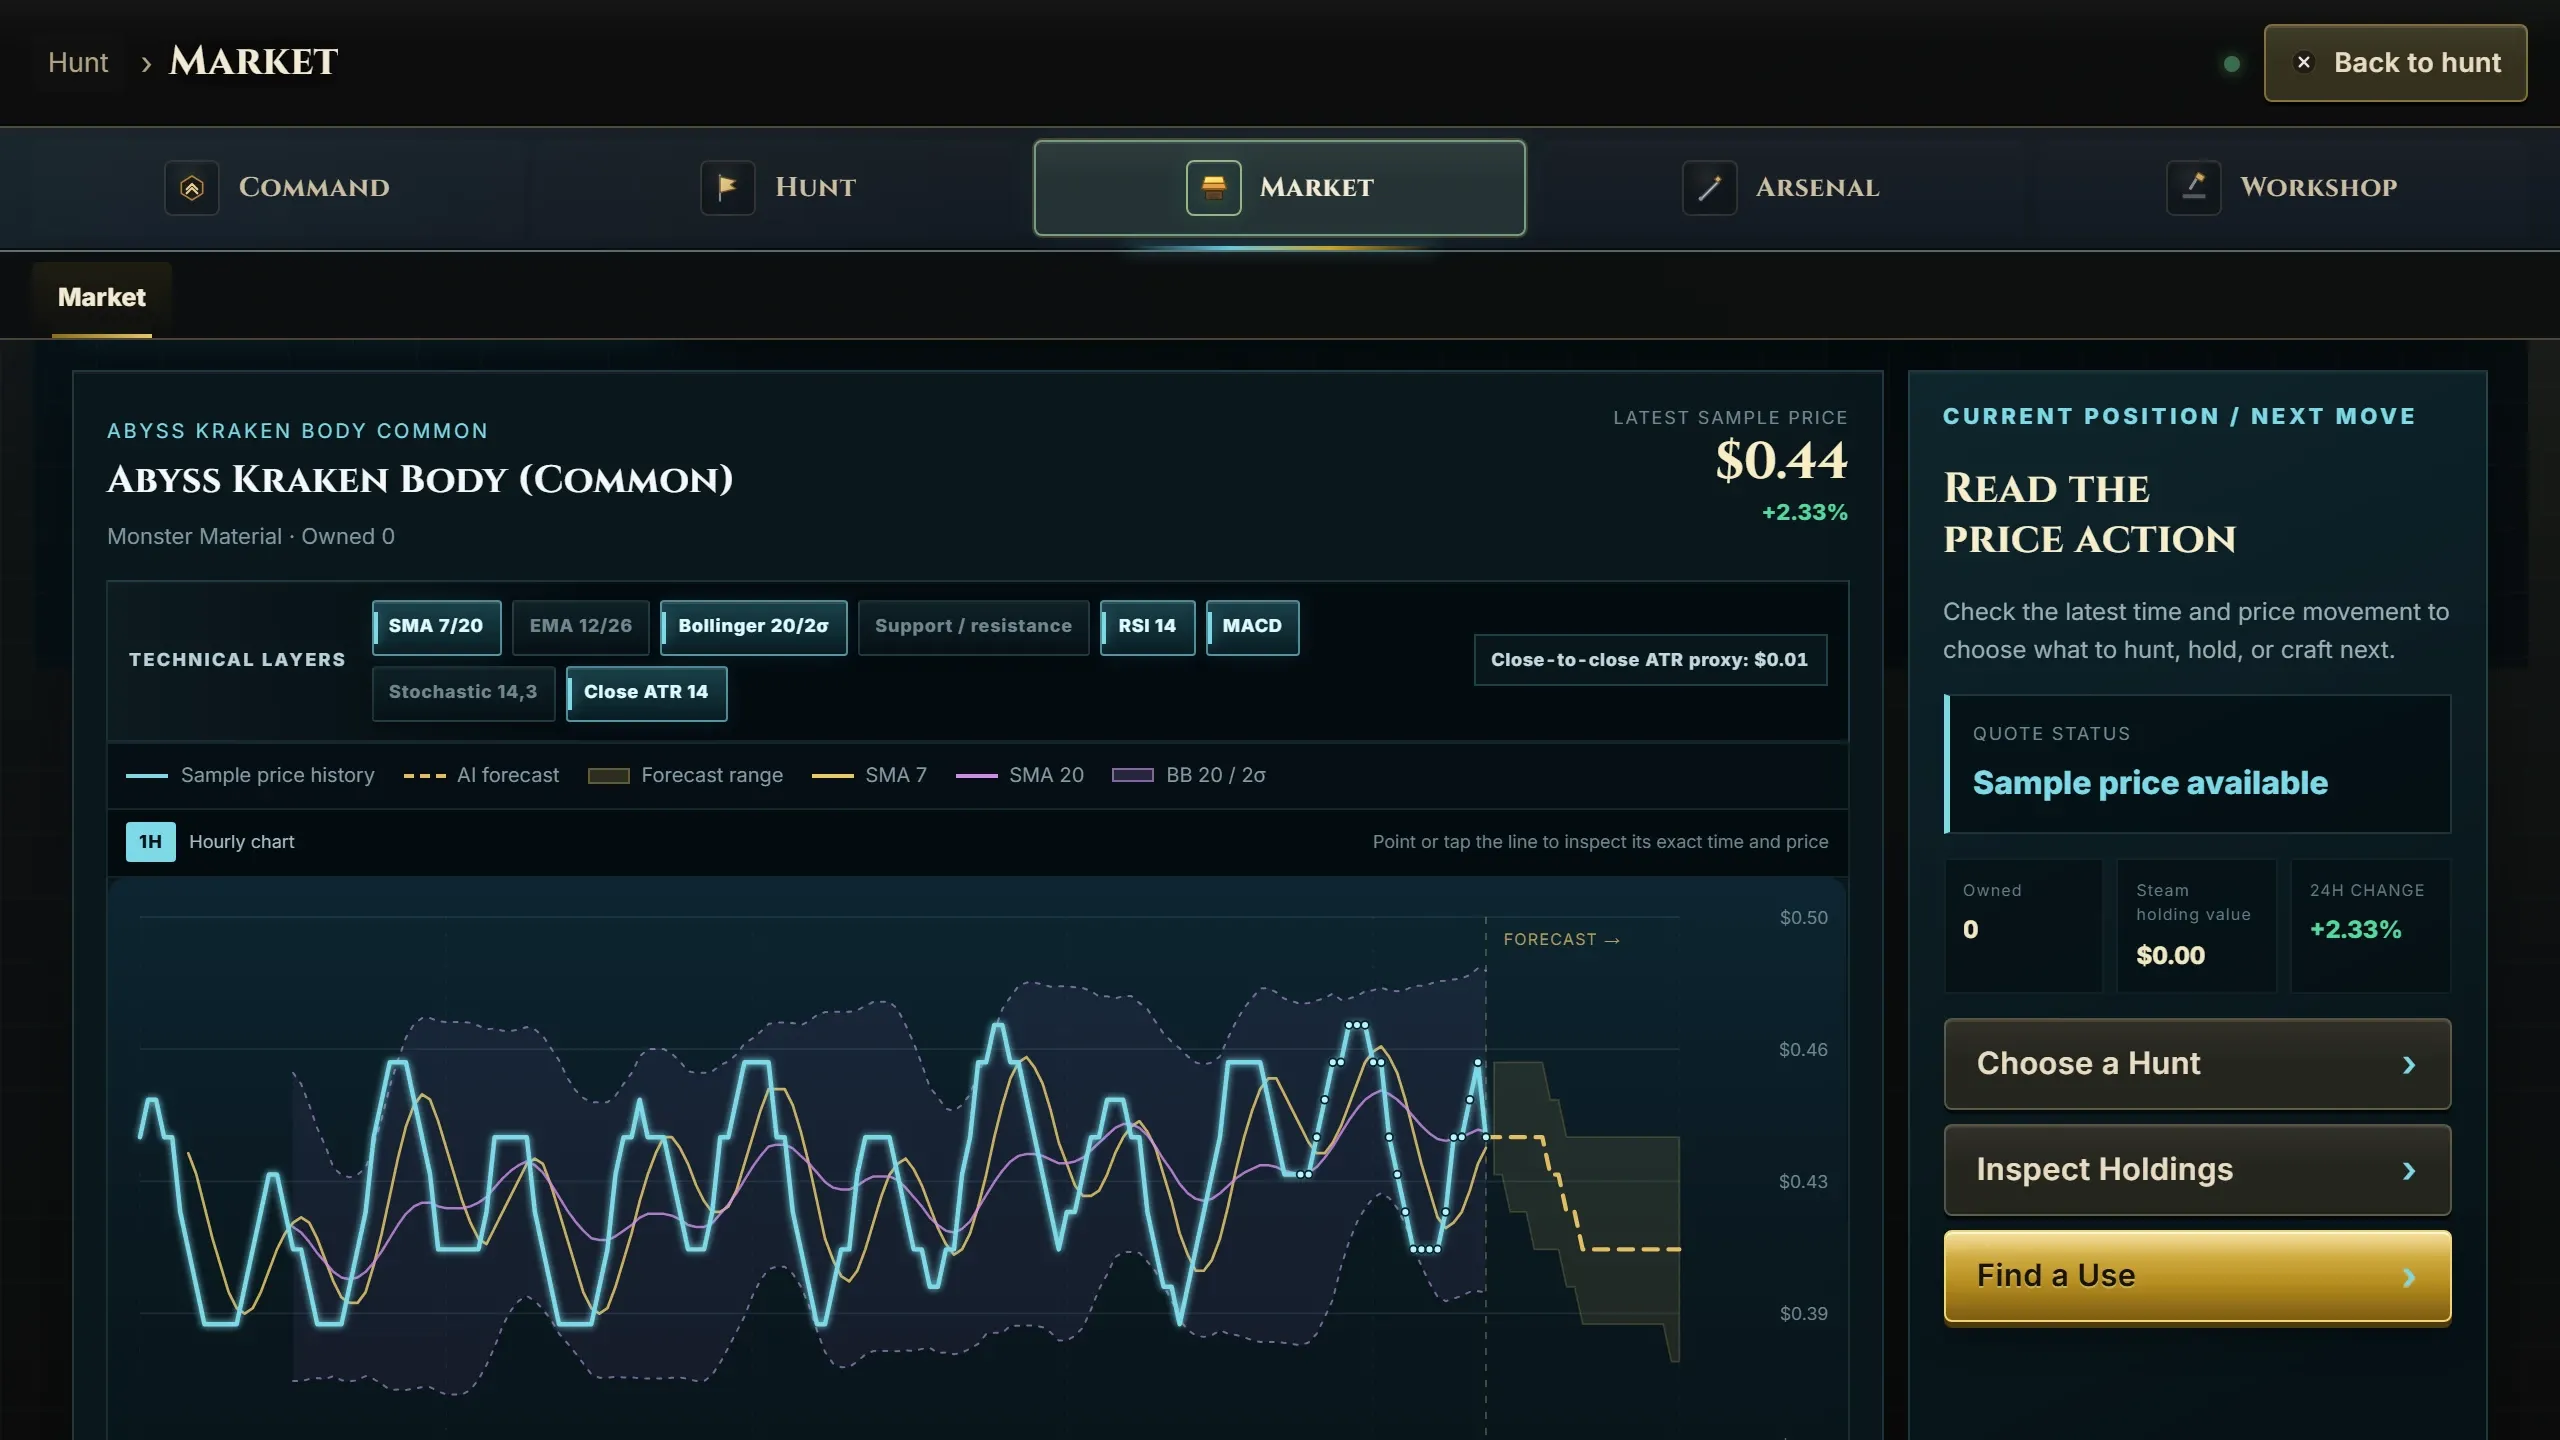Viewport: 2560px width, 1440px height.
Task: Click the latest price point on the chart line
Action: point(1485,1137)
